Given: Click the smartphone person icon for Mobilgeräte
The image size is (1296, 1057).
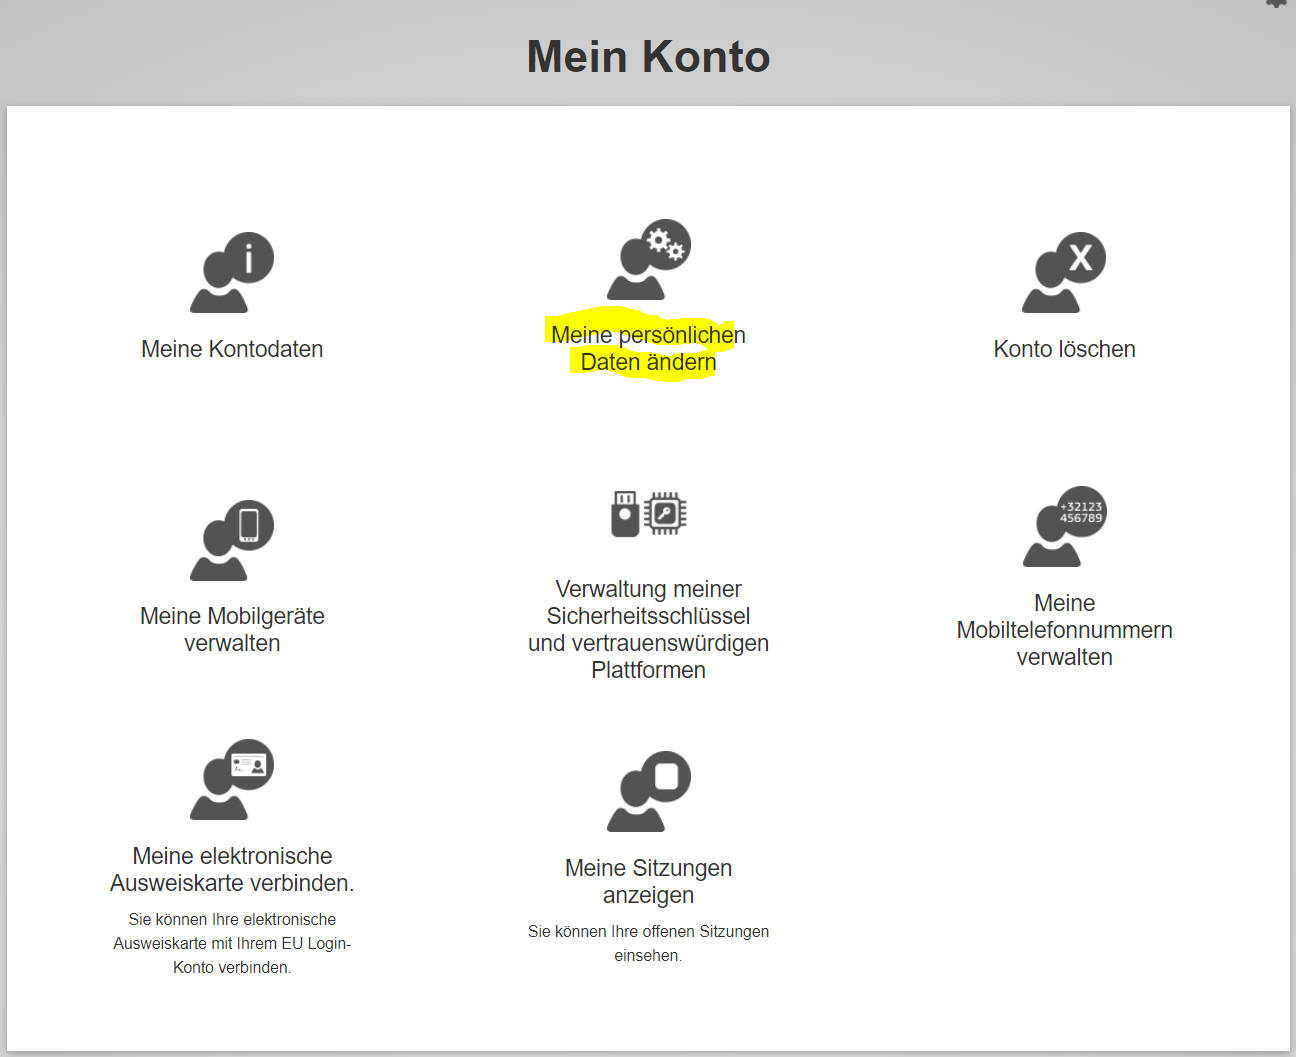Looking at the screenshot, I should click(x=232, y=541).
